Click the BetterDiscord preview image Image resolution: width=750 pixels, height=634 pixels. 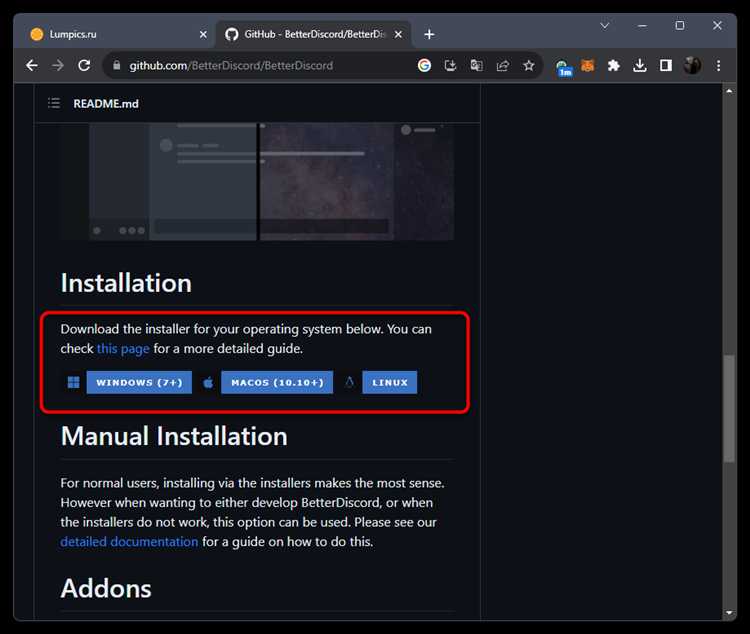pos(257,182)
